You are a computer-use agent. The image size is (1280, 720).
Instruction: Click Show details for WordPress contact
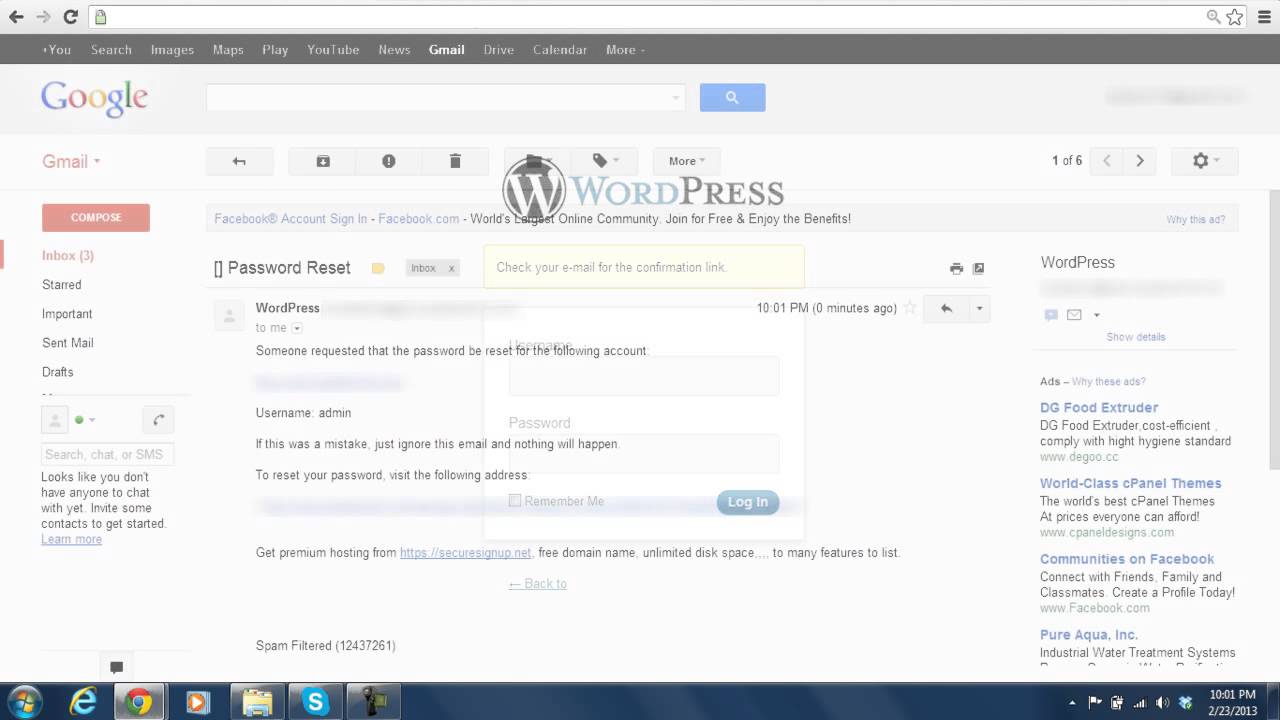click(x=1136, y=337)
